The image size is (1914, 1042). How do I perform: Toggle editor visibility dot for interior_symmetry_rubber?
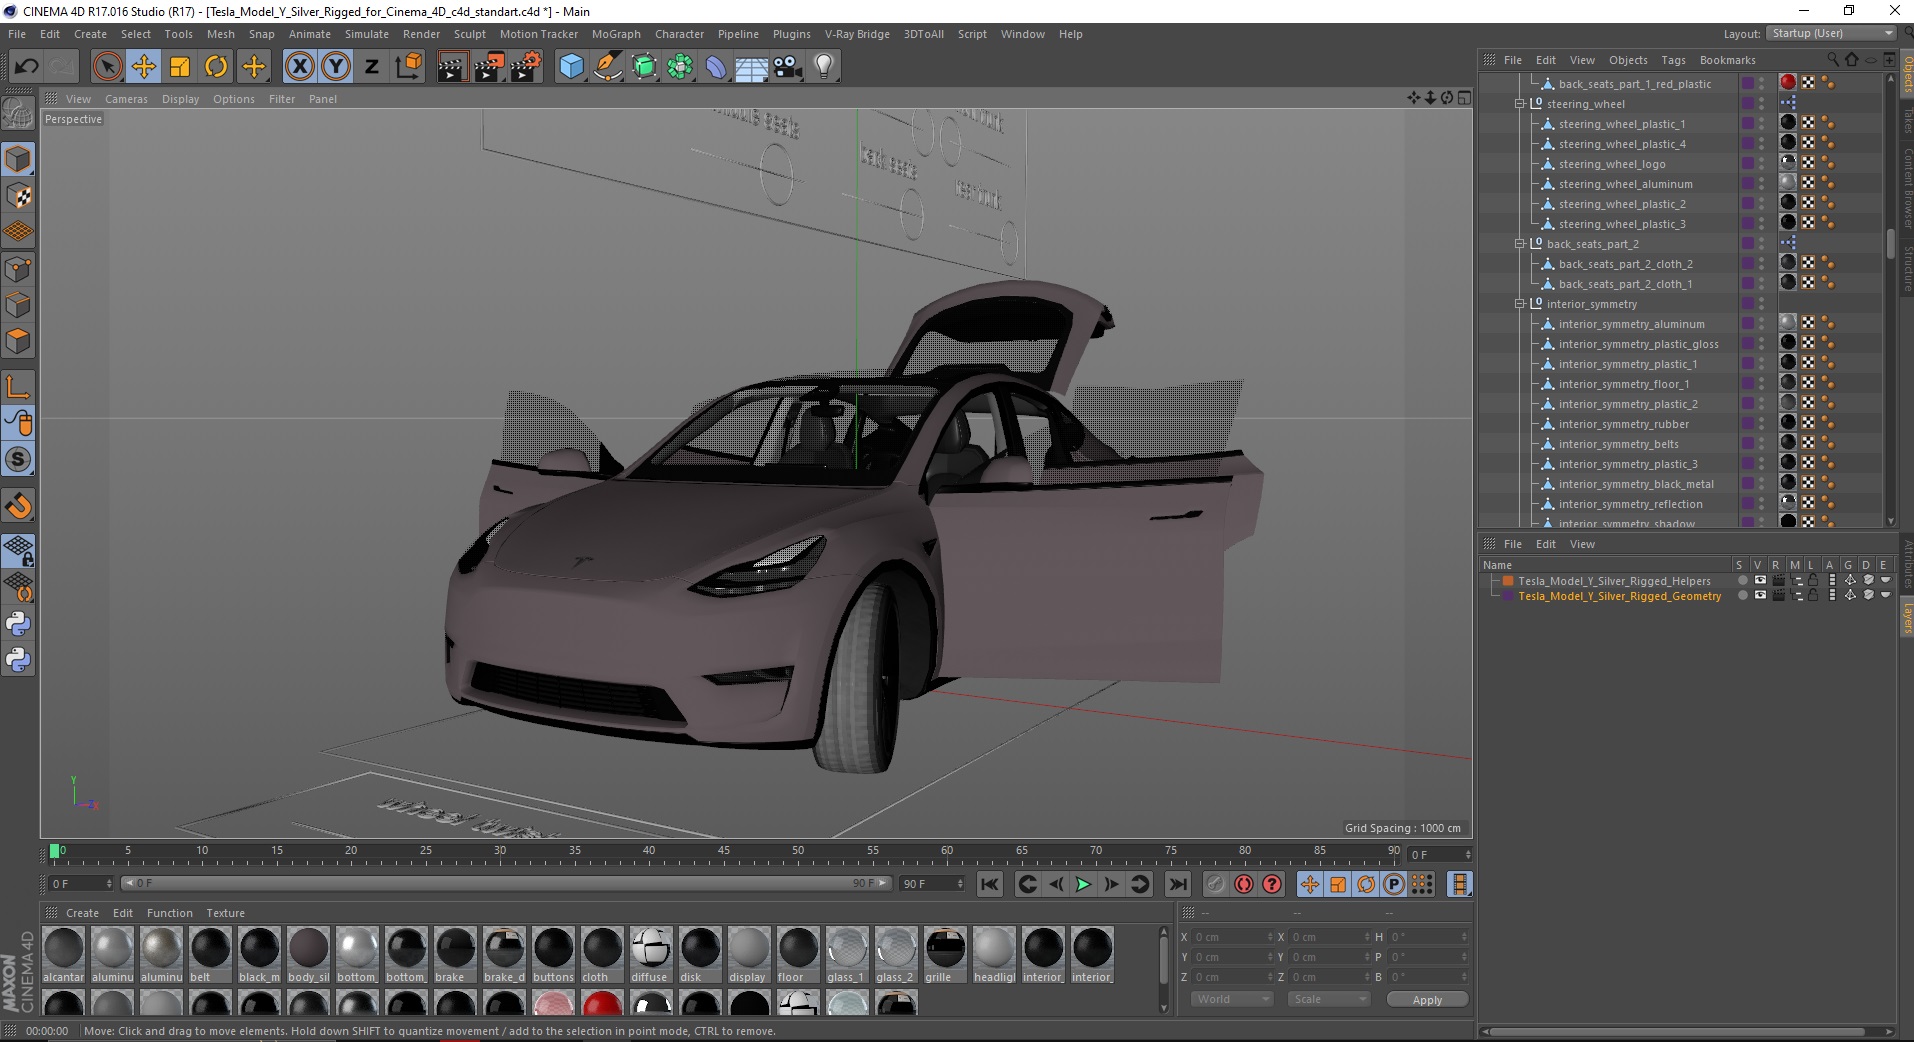point(1762,421)
